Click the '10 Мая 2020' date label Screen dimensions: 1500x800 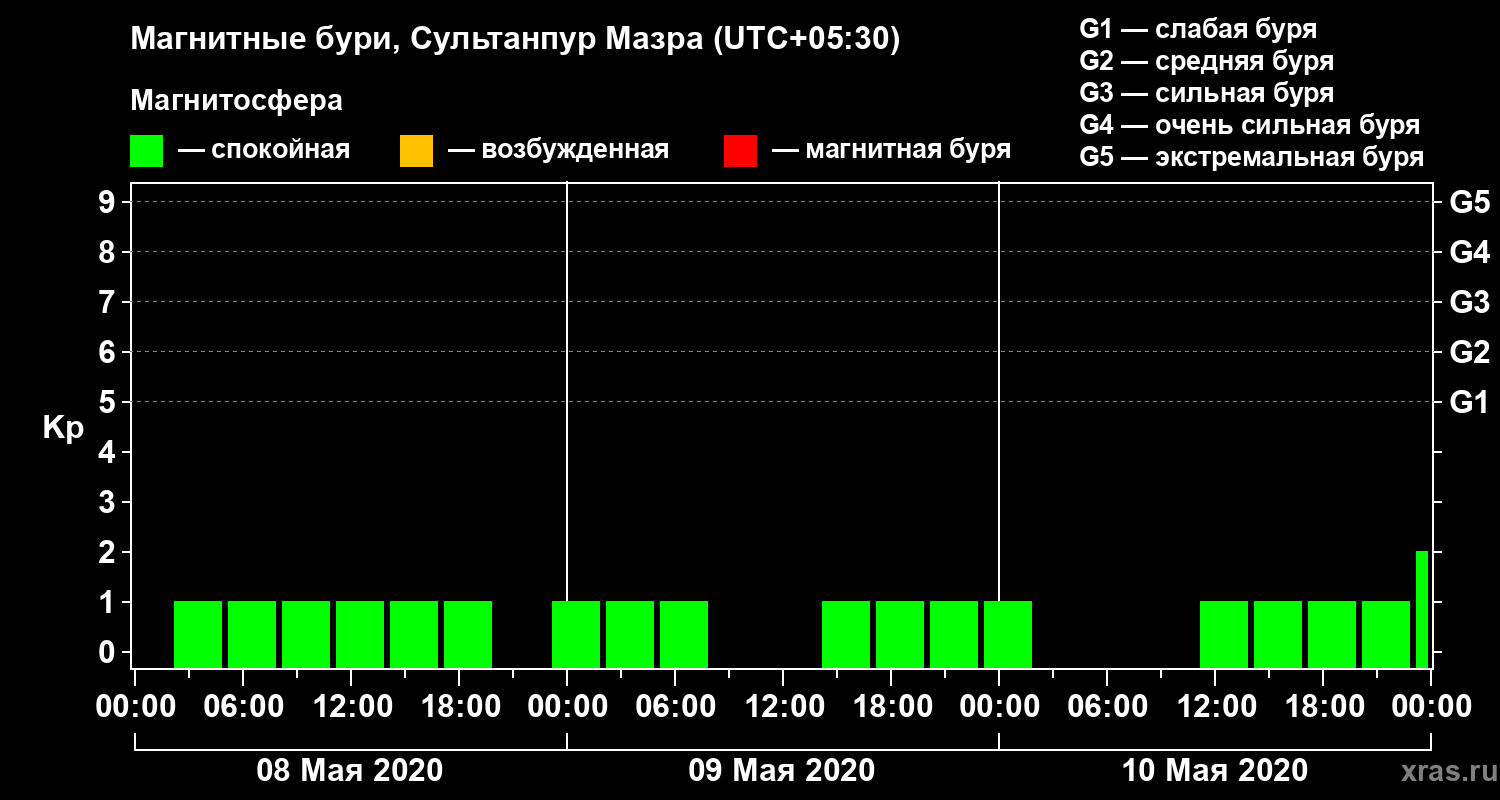click(x=1215, y=770)
